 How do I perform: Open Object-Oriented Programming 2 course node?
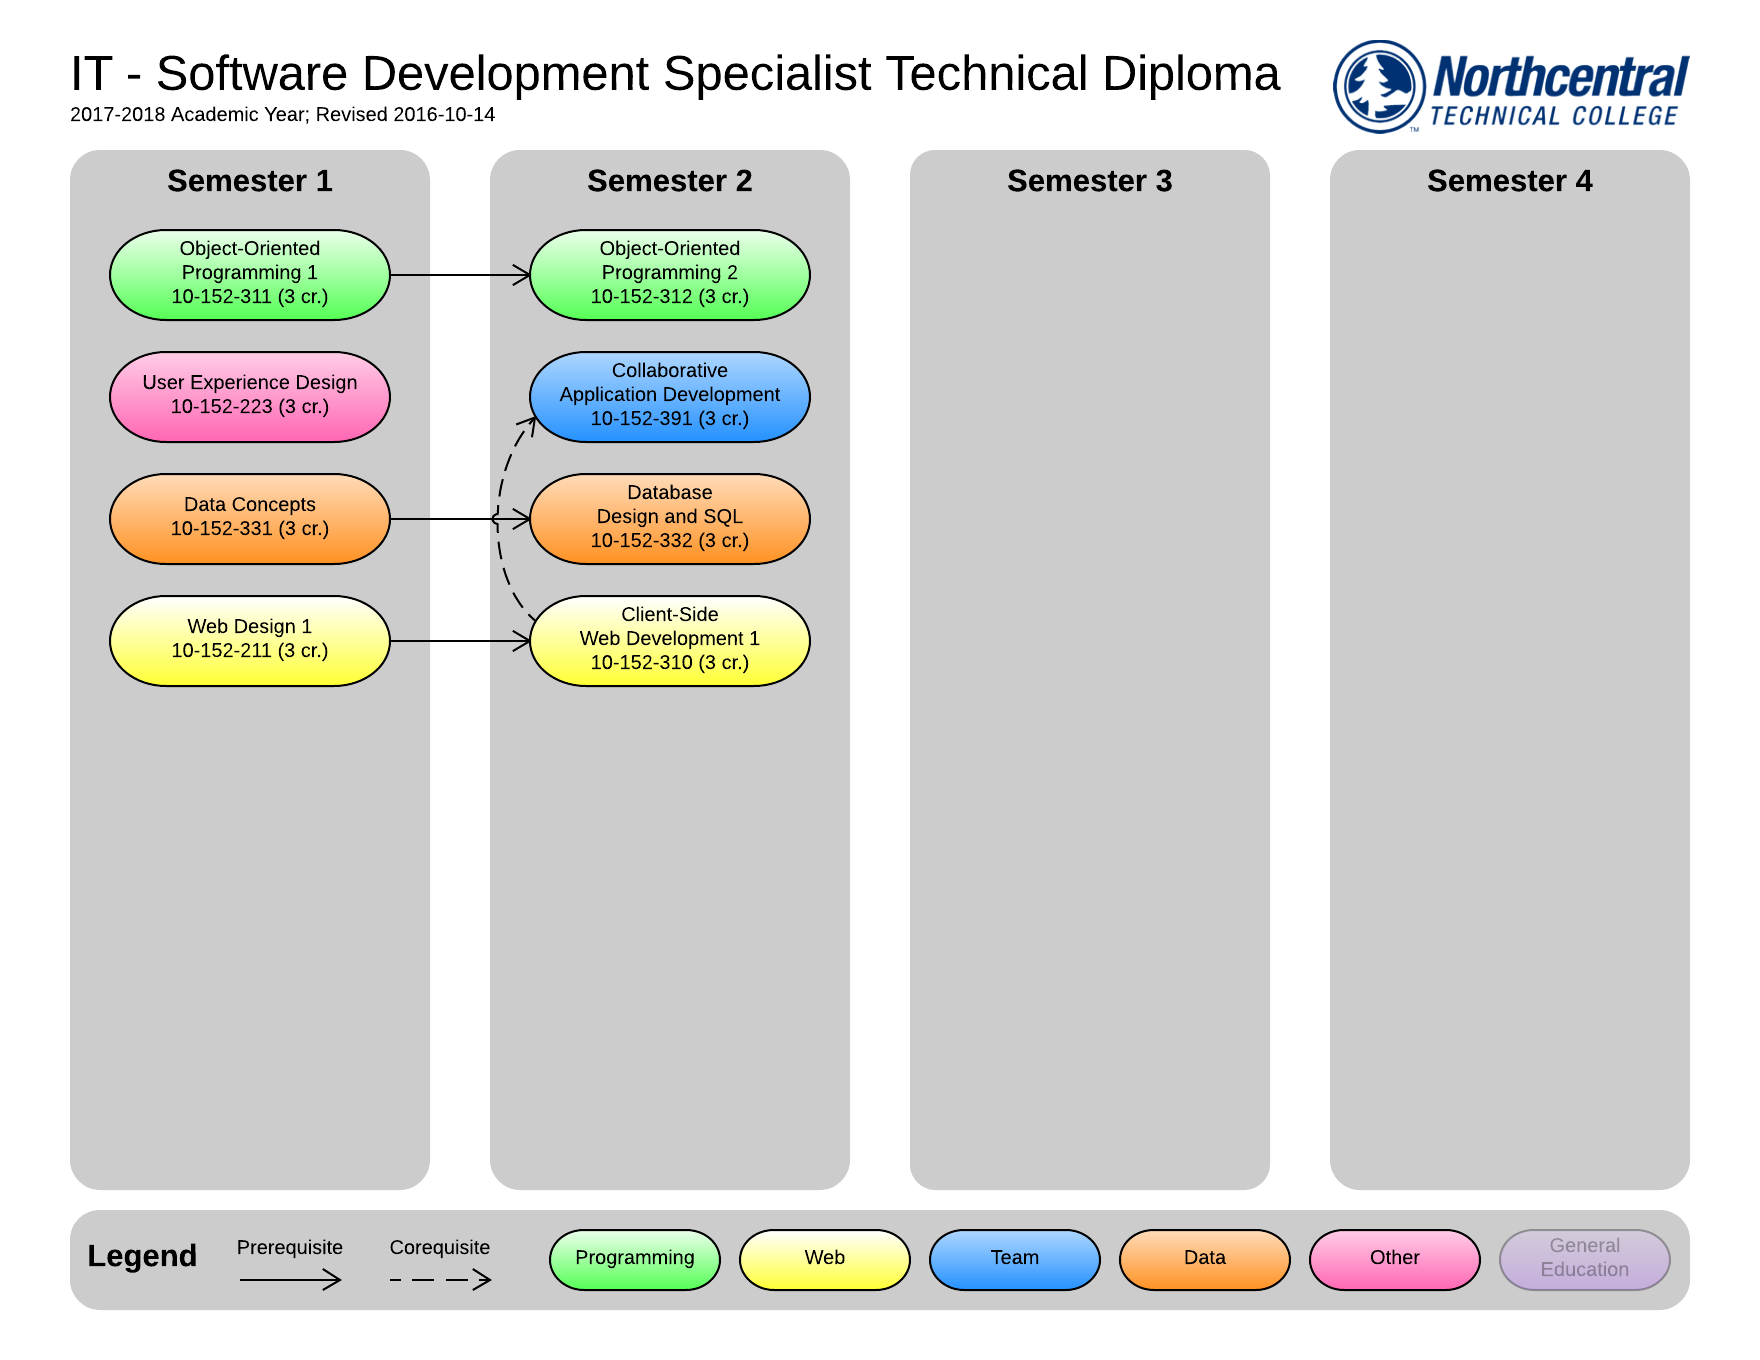(x=670, y=274)
